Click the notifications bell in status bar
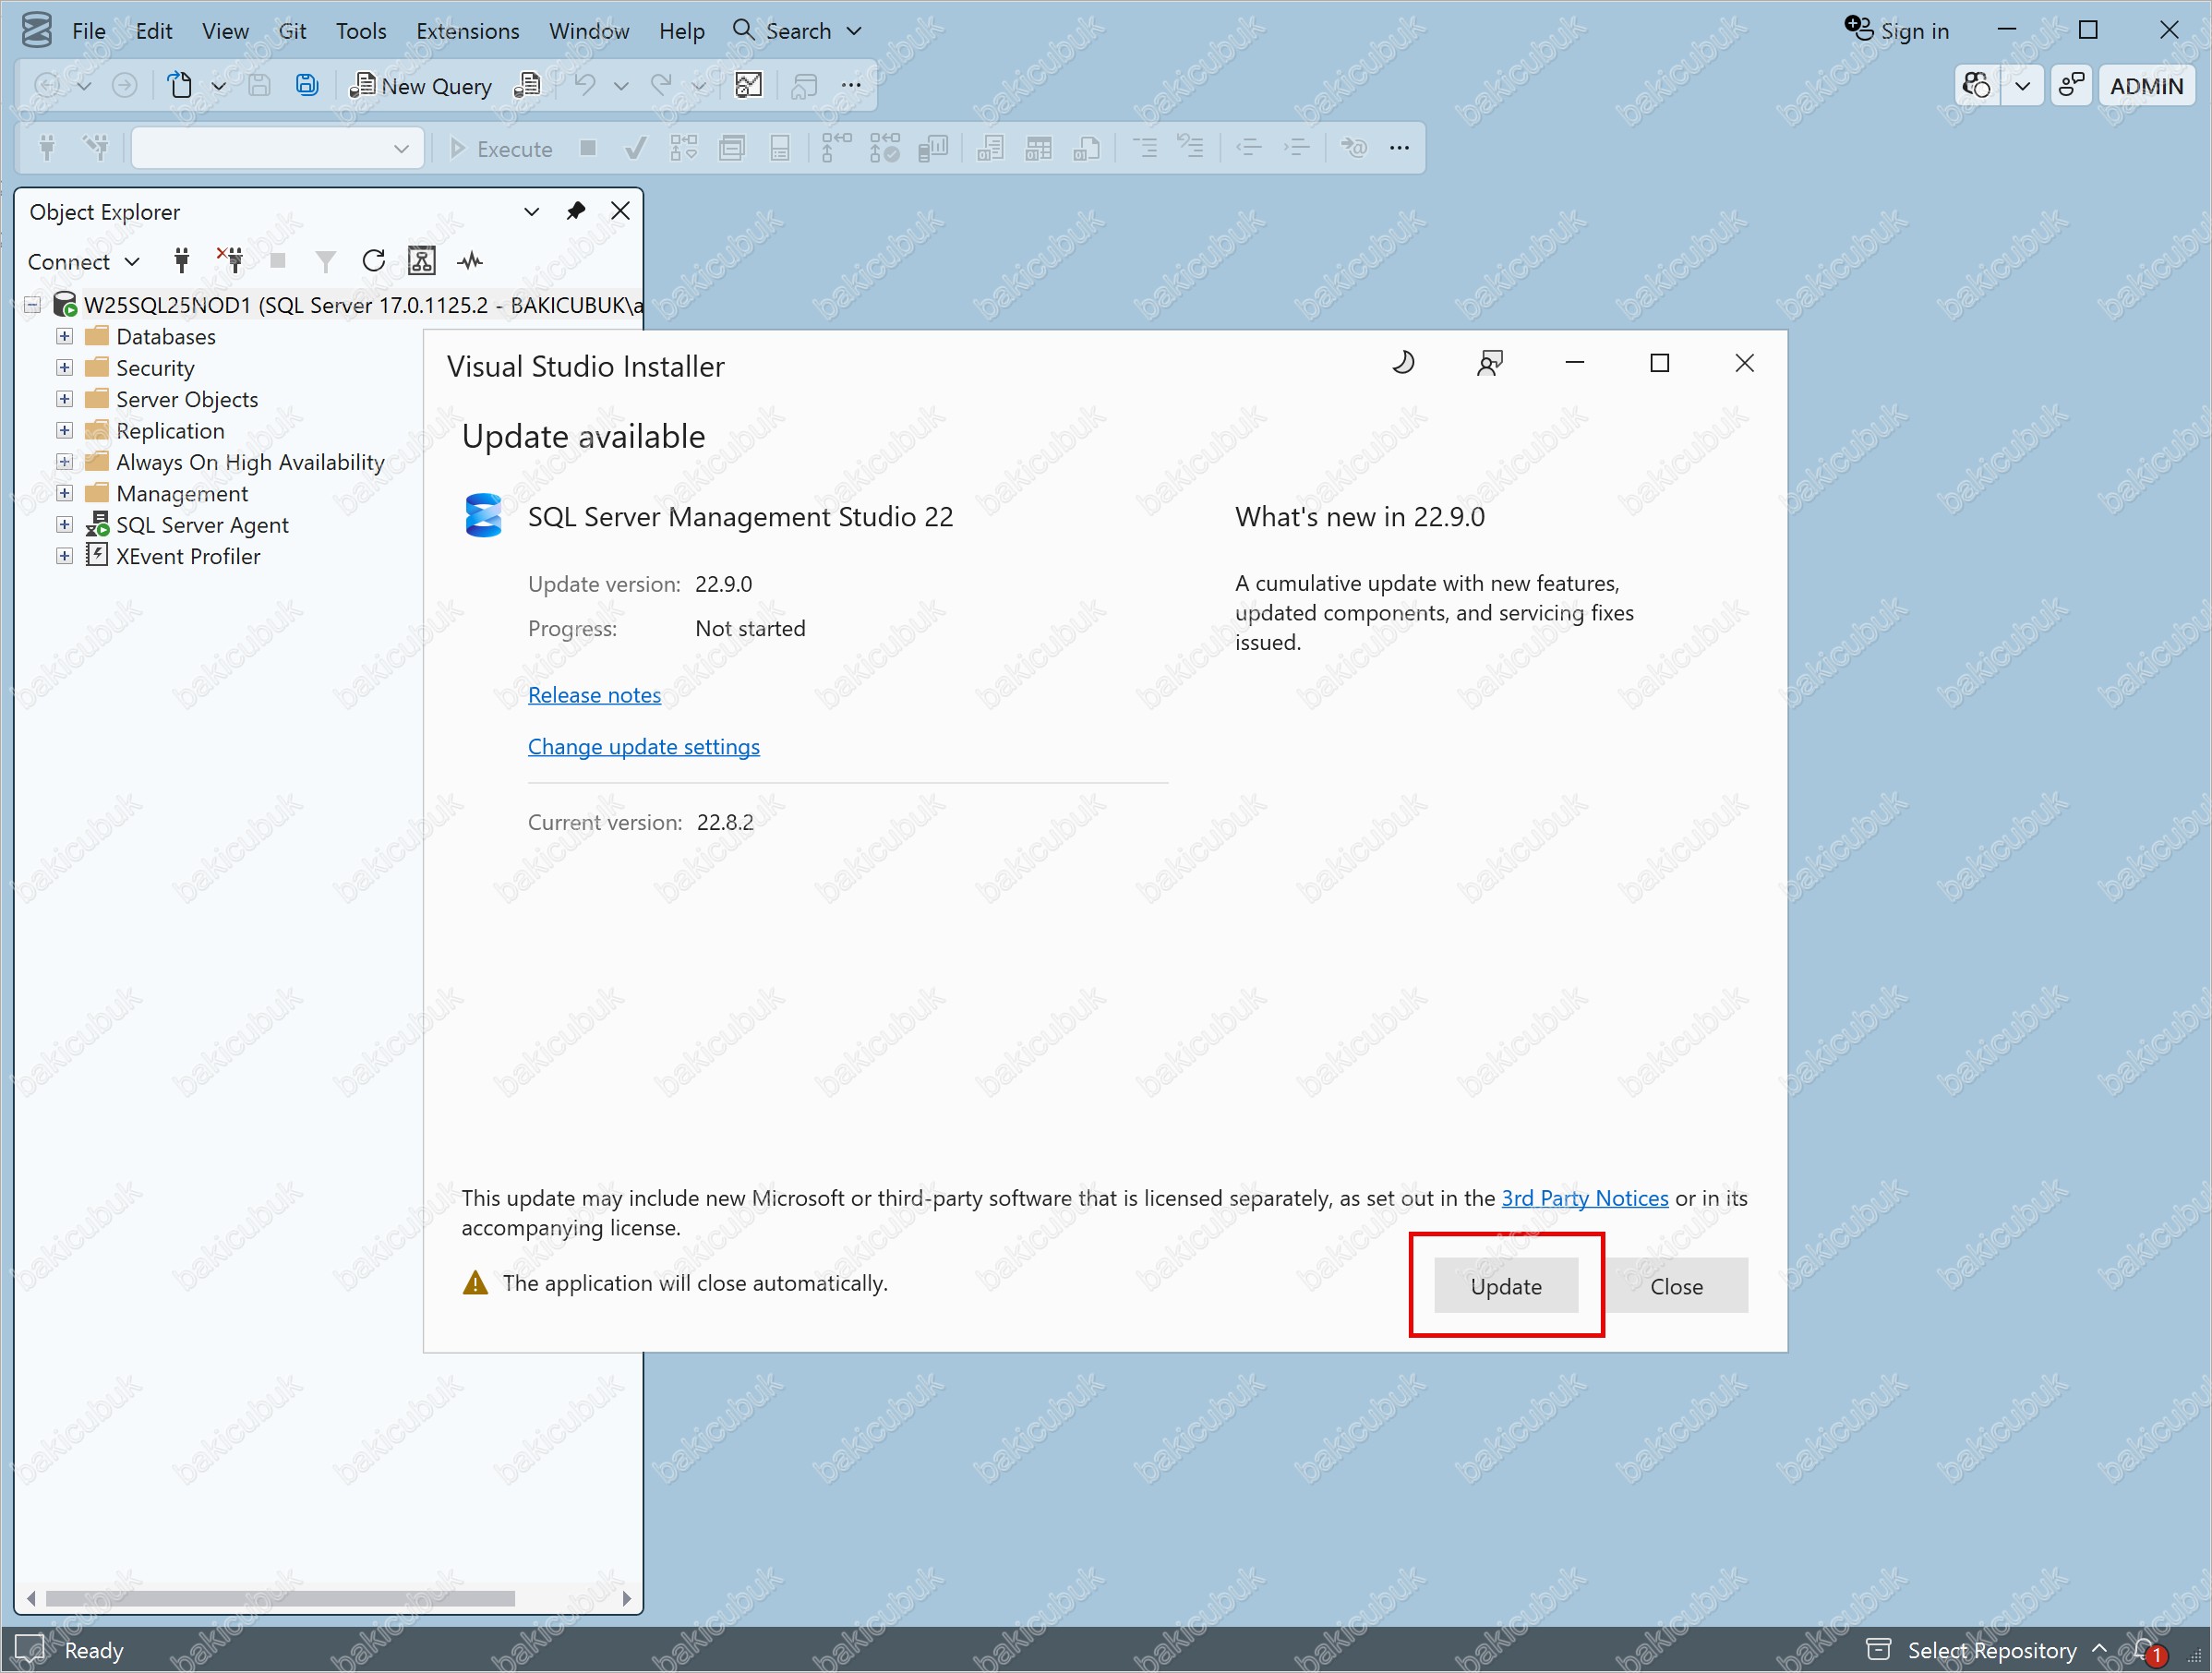The image size is (2212, 1673). (2148, 1650)
